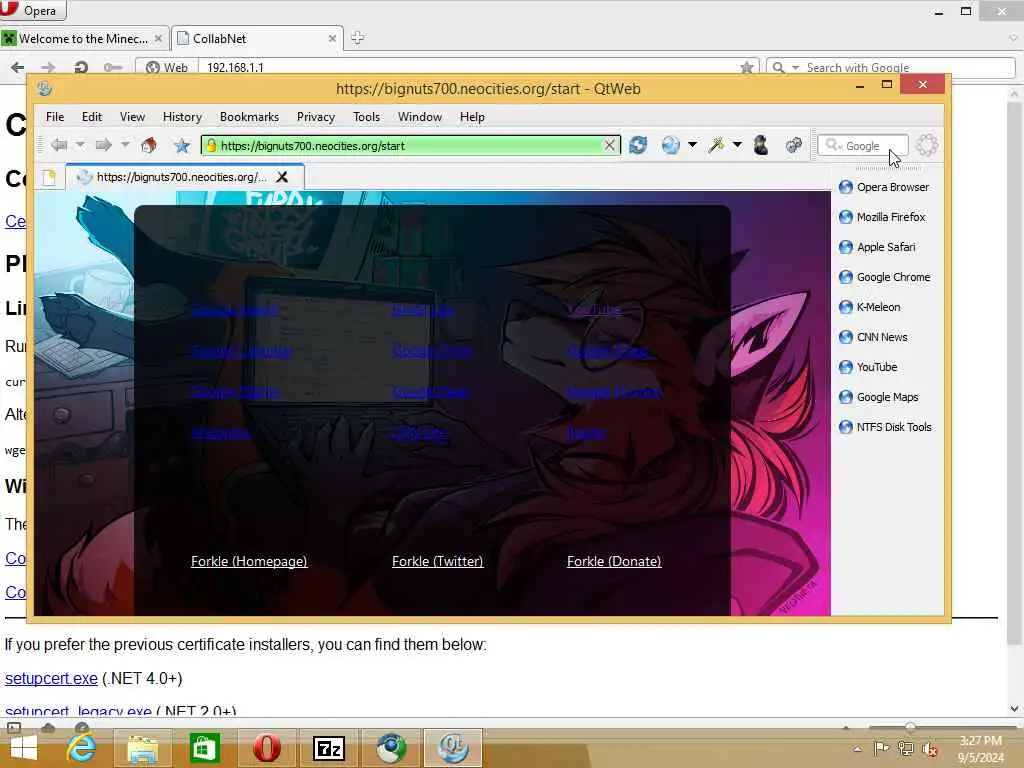1024x768 pixels.
Task: Switch to the CollabNet Opera tab
Action: click(256, 39)
